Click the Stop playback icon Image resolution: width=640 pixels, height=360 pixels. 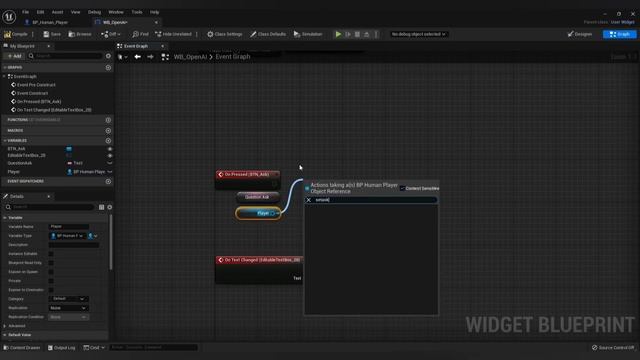pyautogui.click(x=357, y=34)
